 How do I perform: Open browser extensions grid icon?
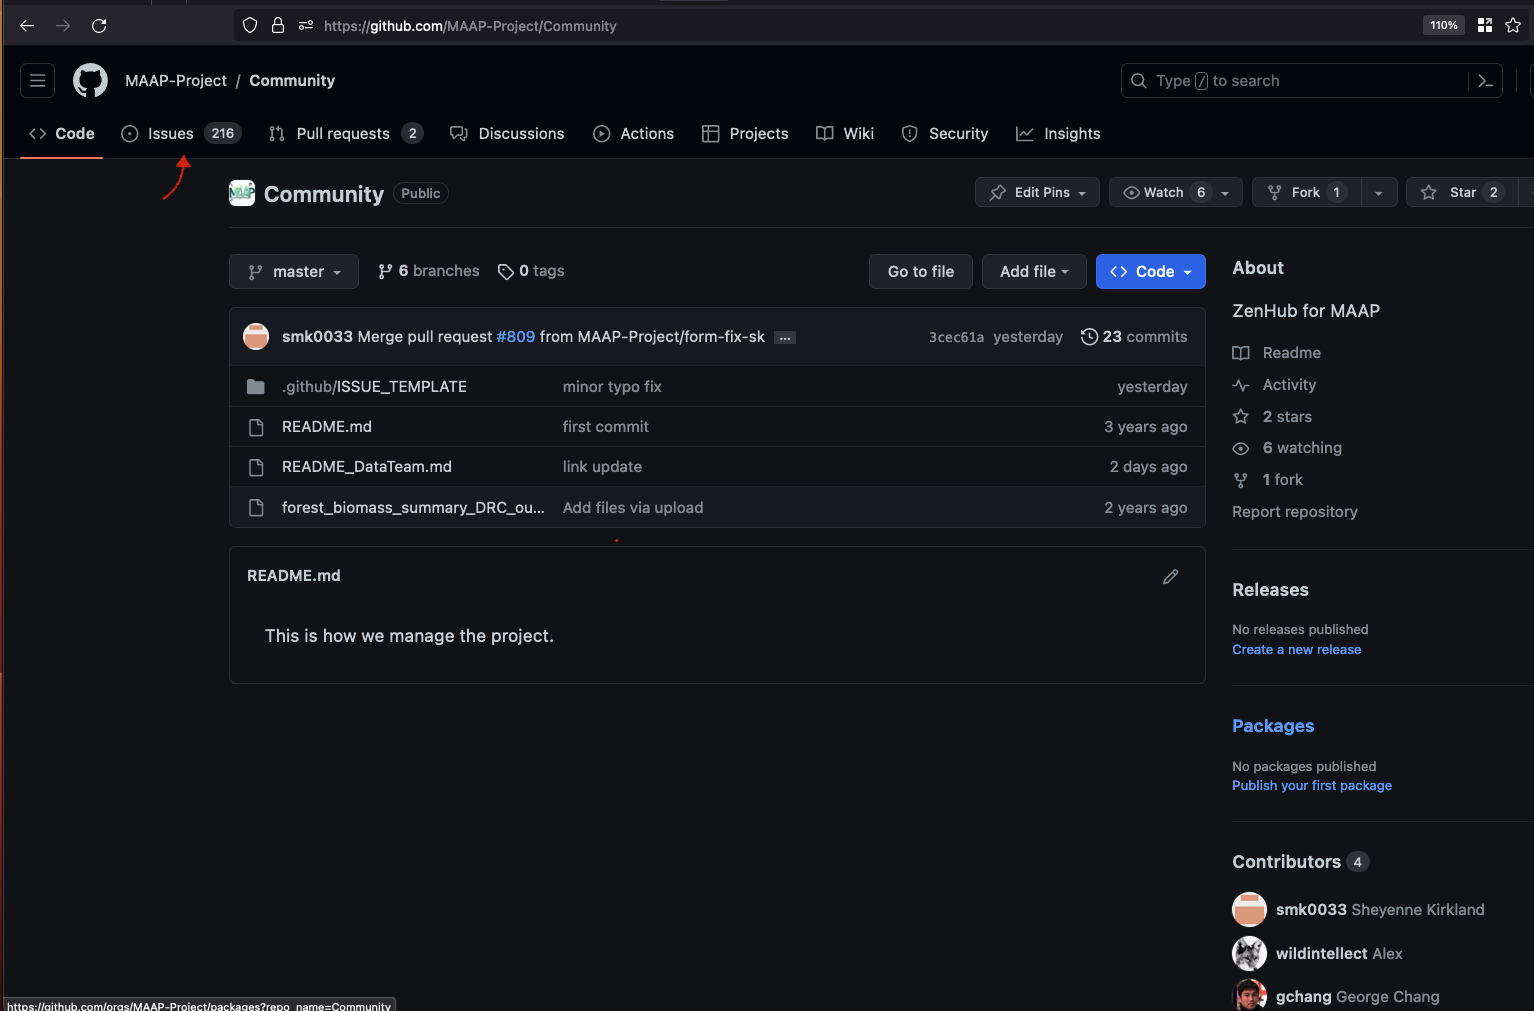(1485, 25)
